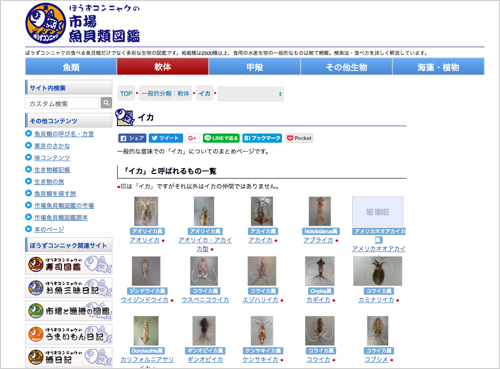Image resolution: width=500 pixels, height=369 pixels.
Task: Tweet the page with the ツイート button
Action: pos(166,138)
